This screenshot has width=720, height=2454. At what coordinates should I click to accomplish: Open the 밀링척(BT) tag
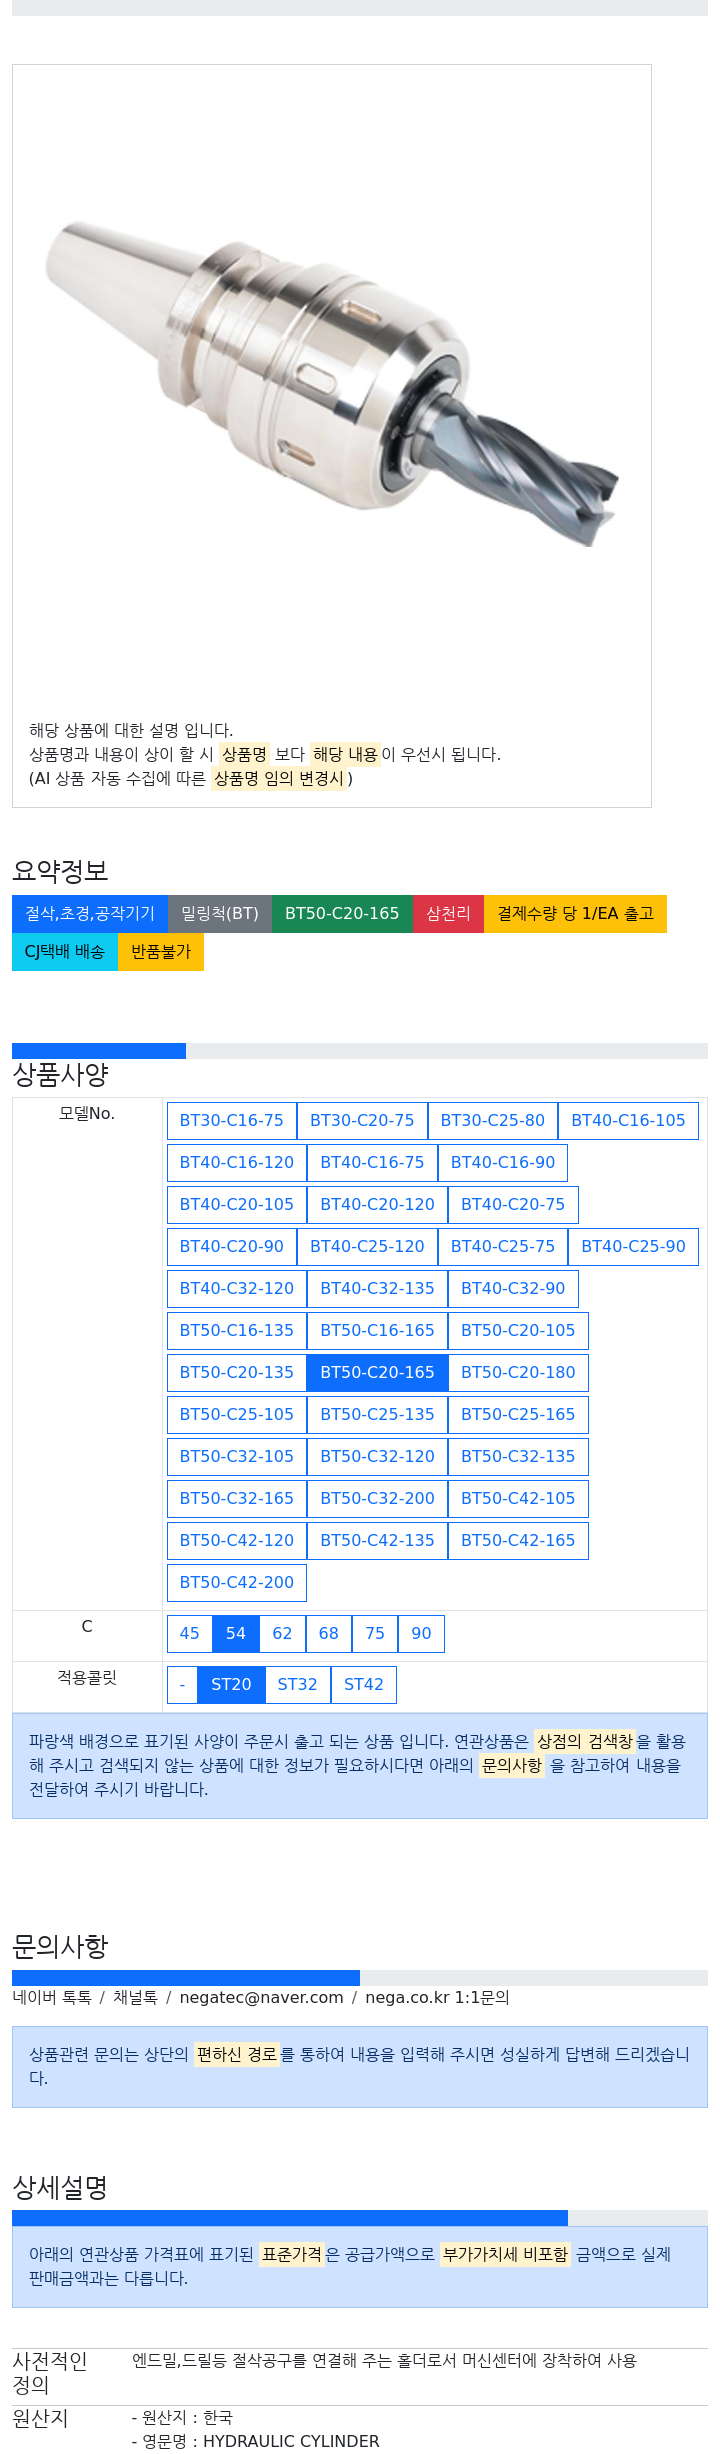pos(220,914)
